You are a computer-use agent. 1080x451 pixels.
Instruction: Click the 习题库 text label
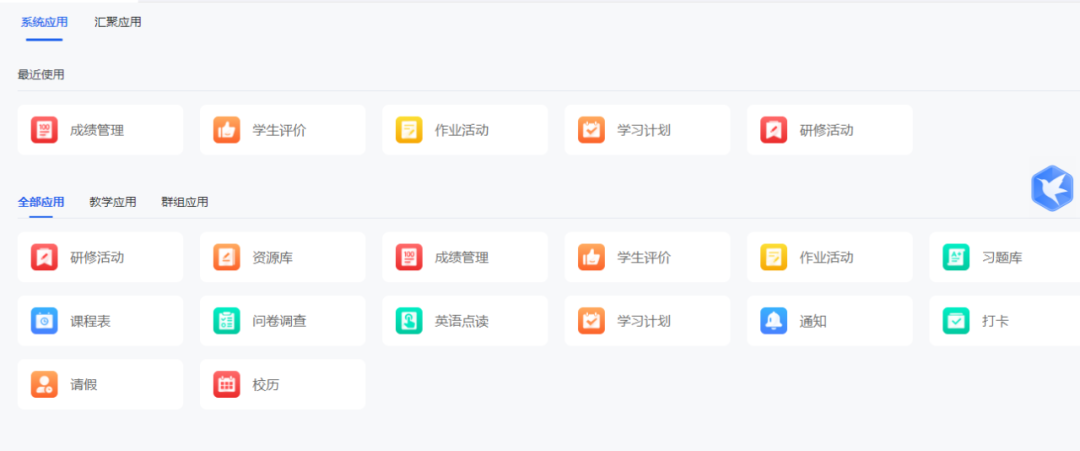point(1002,258)
